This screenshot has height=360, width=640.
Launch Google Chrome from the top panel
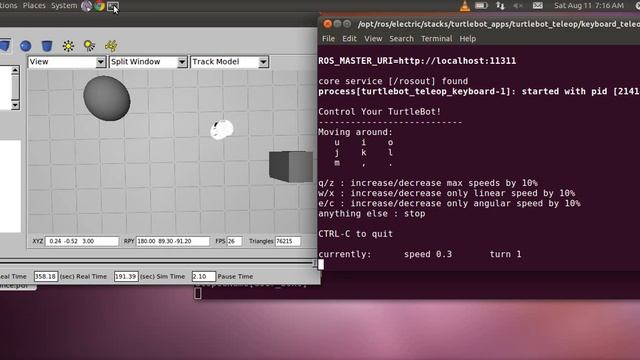(x=99, y=6)
